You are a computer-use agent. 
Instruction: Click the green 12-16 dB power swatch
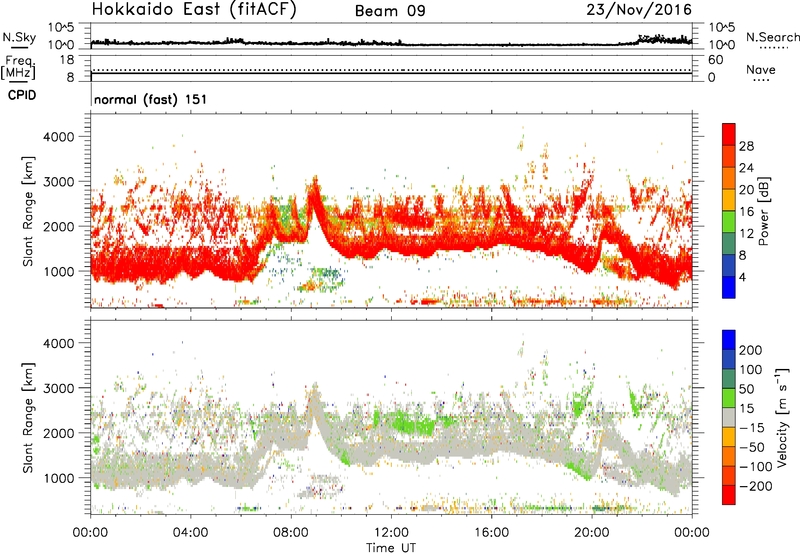point(728,222)
